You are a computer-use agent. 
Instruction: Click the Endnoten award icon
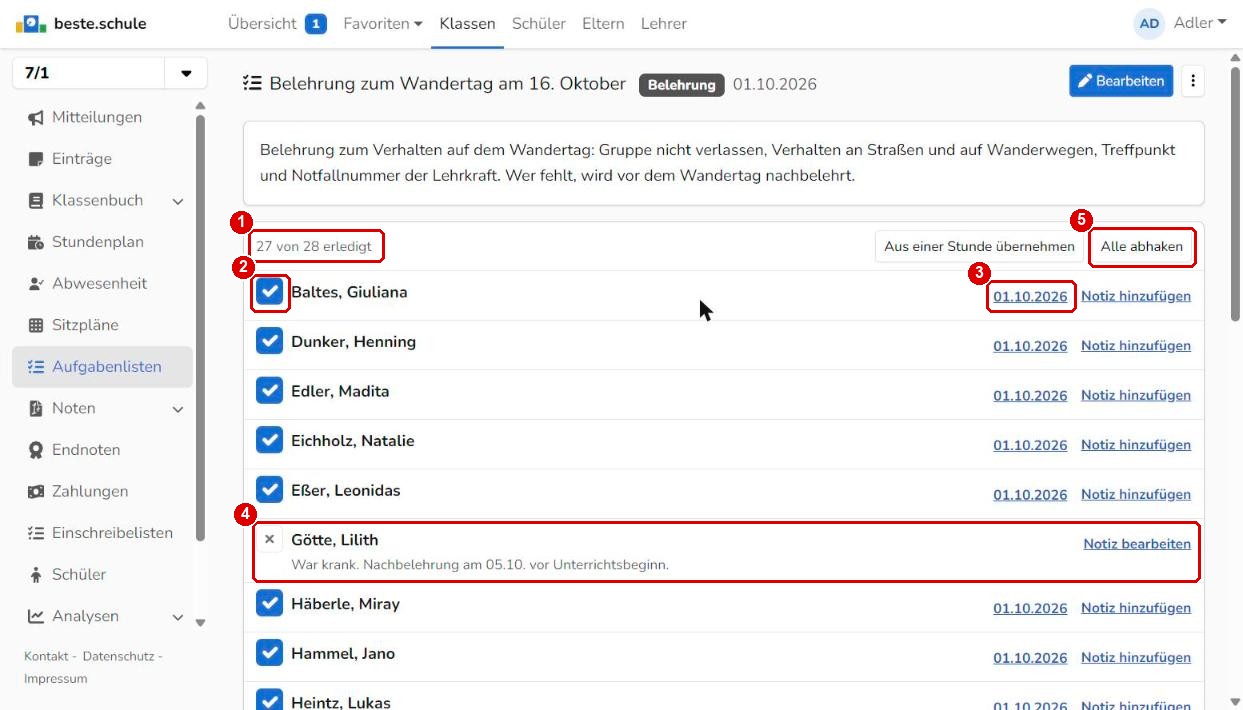[x=36, y=450]
